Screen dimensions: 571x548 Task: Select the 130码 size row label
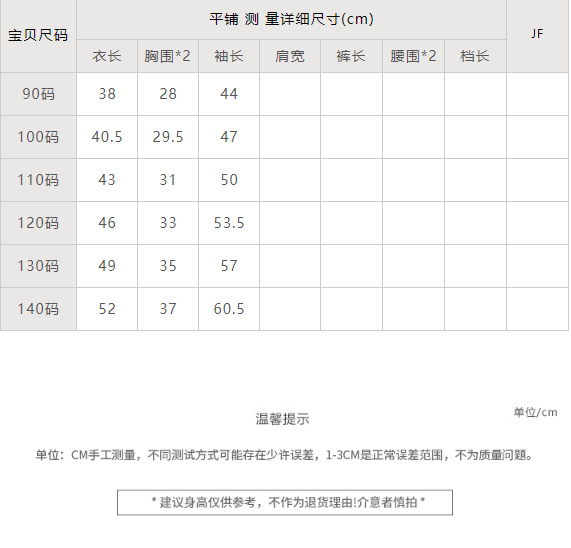[x=38, y=266]
